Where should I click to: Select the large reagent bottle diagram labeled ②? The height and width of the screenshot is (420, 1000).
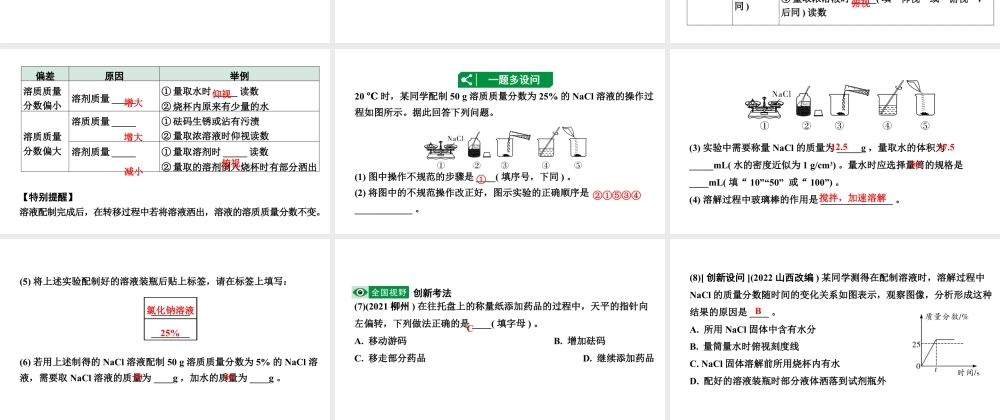click(804, 103)
